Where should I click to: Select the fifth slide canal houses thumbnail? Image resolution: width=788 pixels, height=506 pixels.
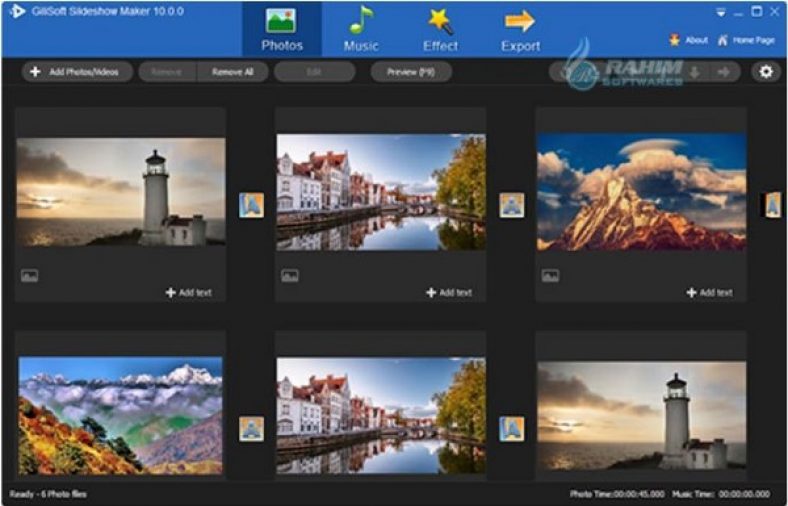tap(381, 415)
